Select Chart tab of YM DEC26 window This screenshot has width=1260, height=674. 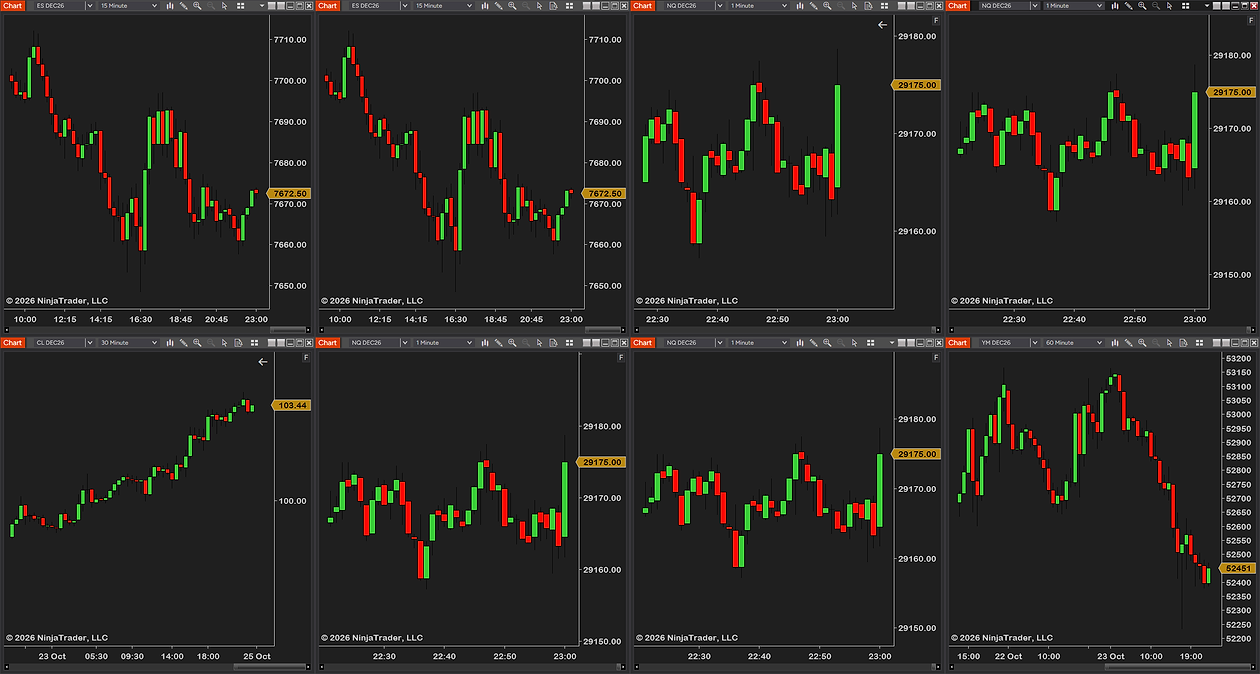pyautogui.click(x=957, y=343)
